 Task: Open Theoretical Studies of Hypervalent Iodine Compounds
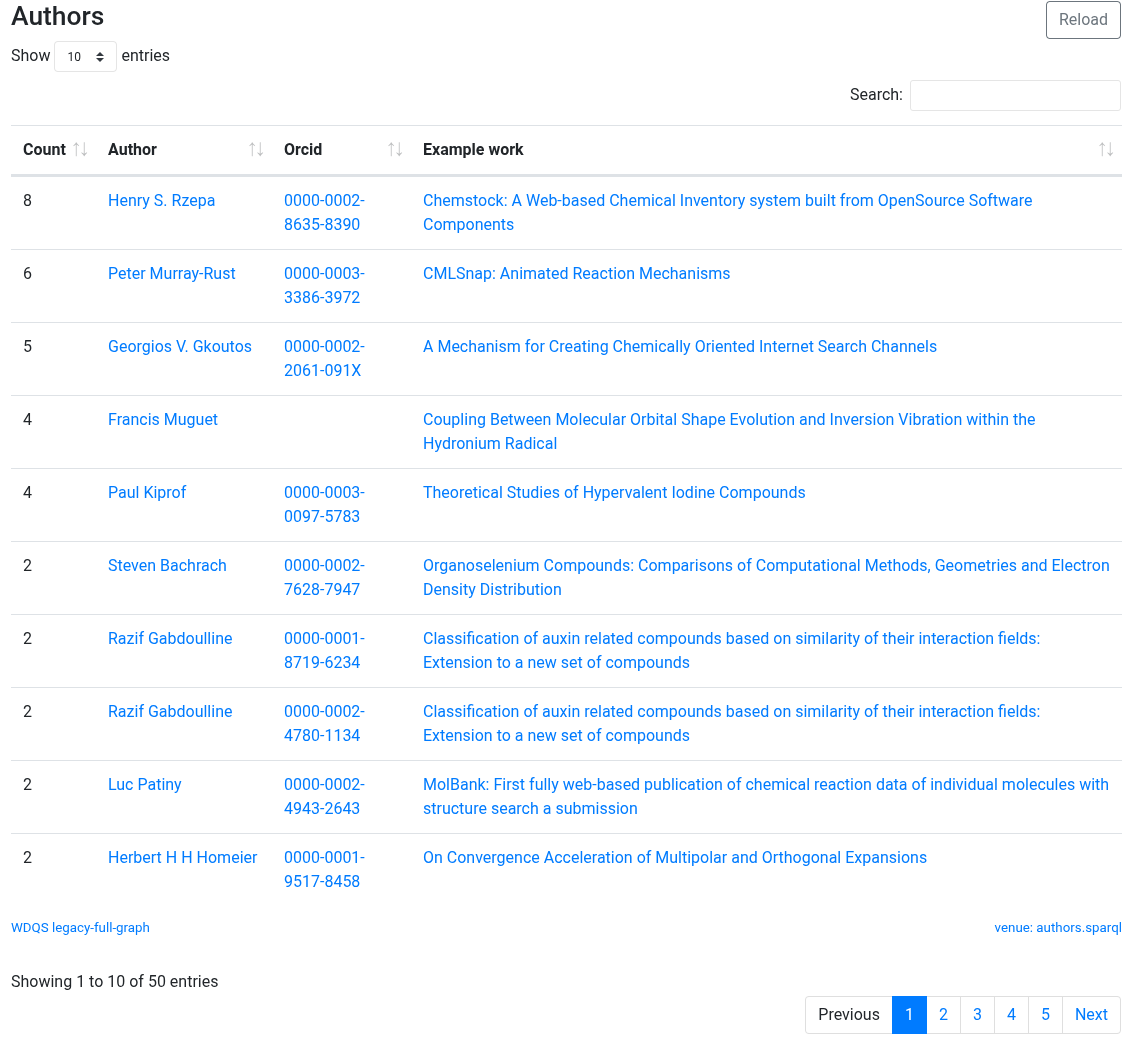click(614, 493)
